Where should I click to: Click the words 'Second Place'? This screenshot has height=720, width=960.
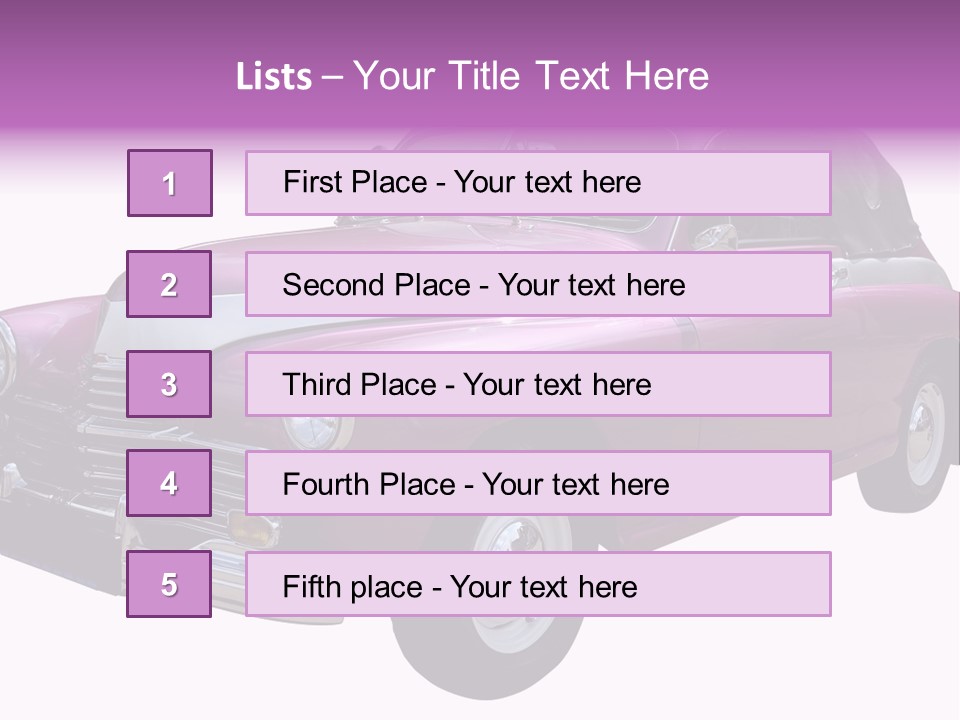tap(377, 285)
